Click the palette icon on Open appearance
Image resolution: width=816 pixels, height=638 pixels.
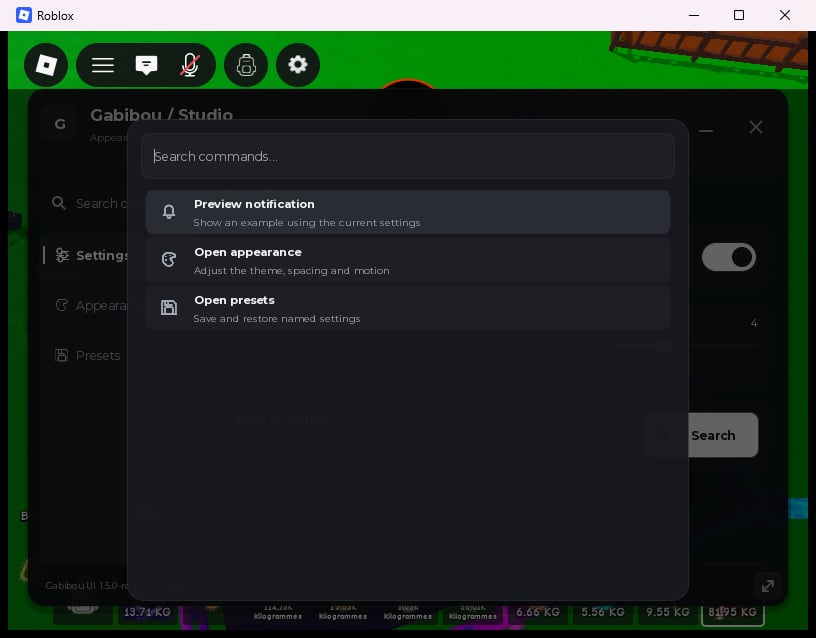point(169,260)
